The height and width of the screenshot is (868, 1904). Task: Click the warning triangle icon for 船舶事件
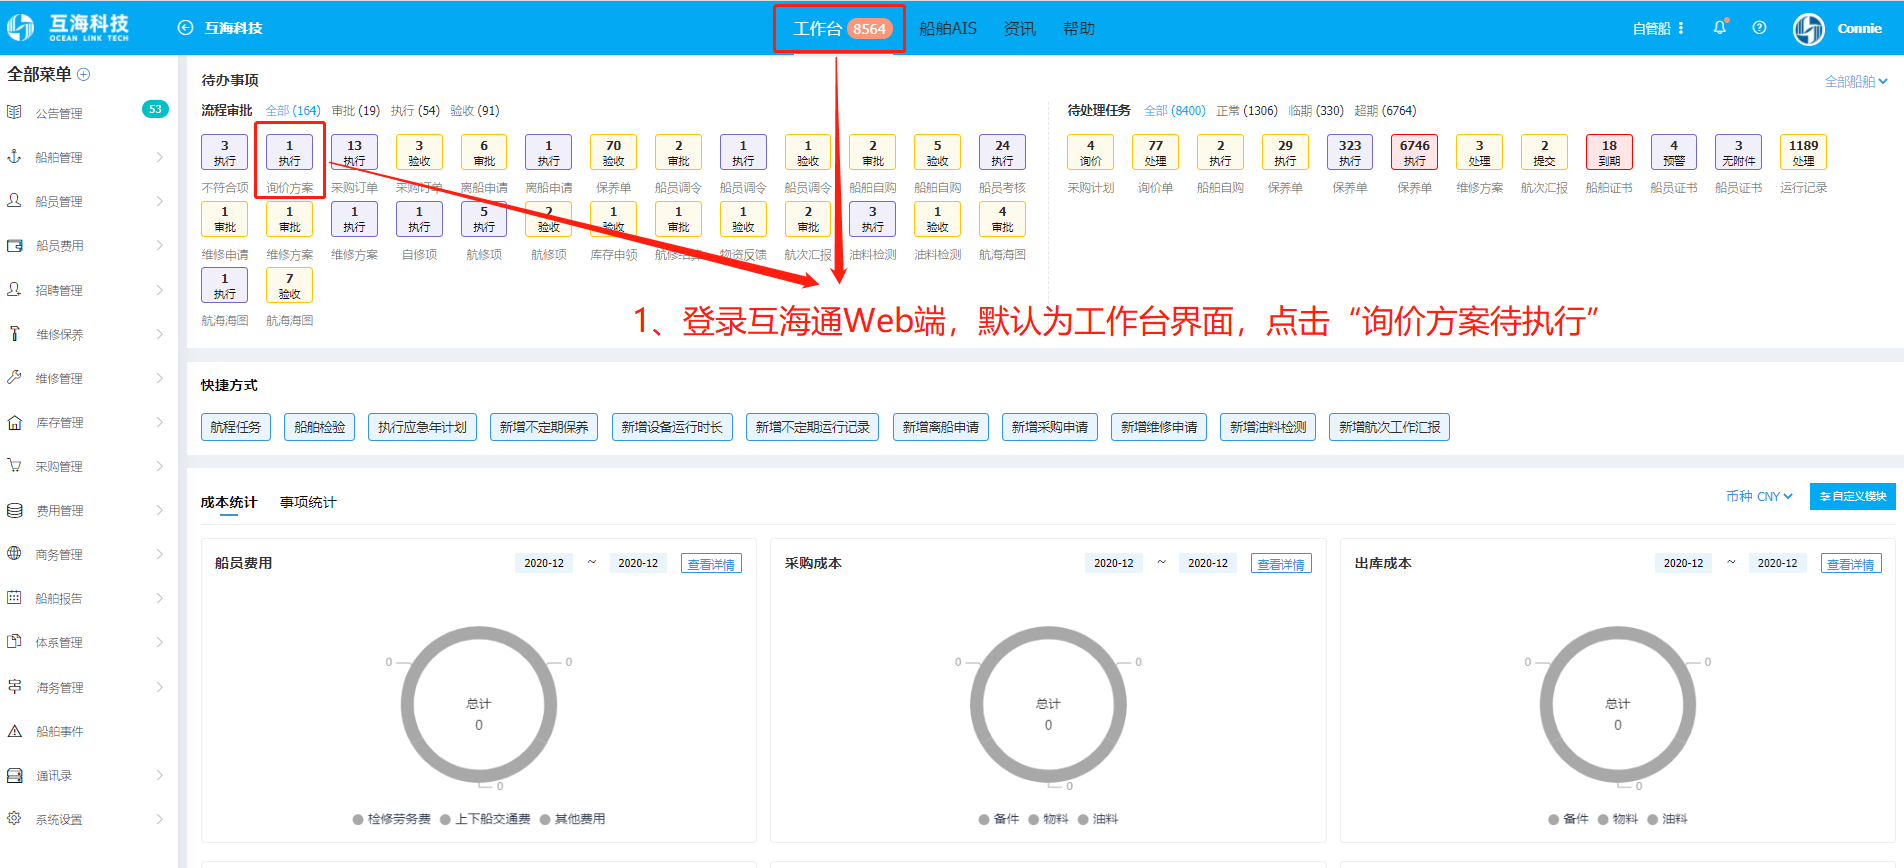[x=14, y=731]
